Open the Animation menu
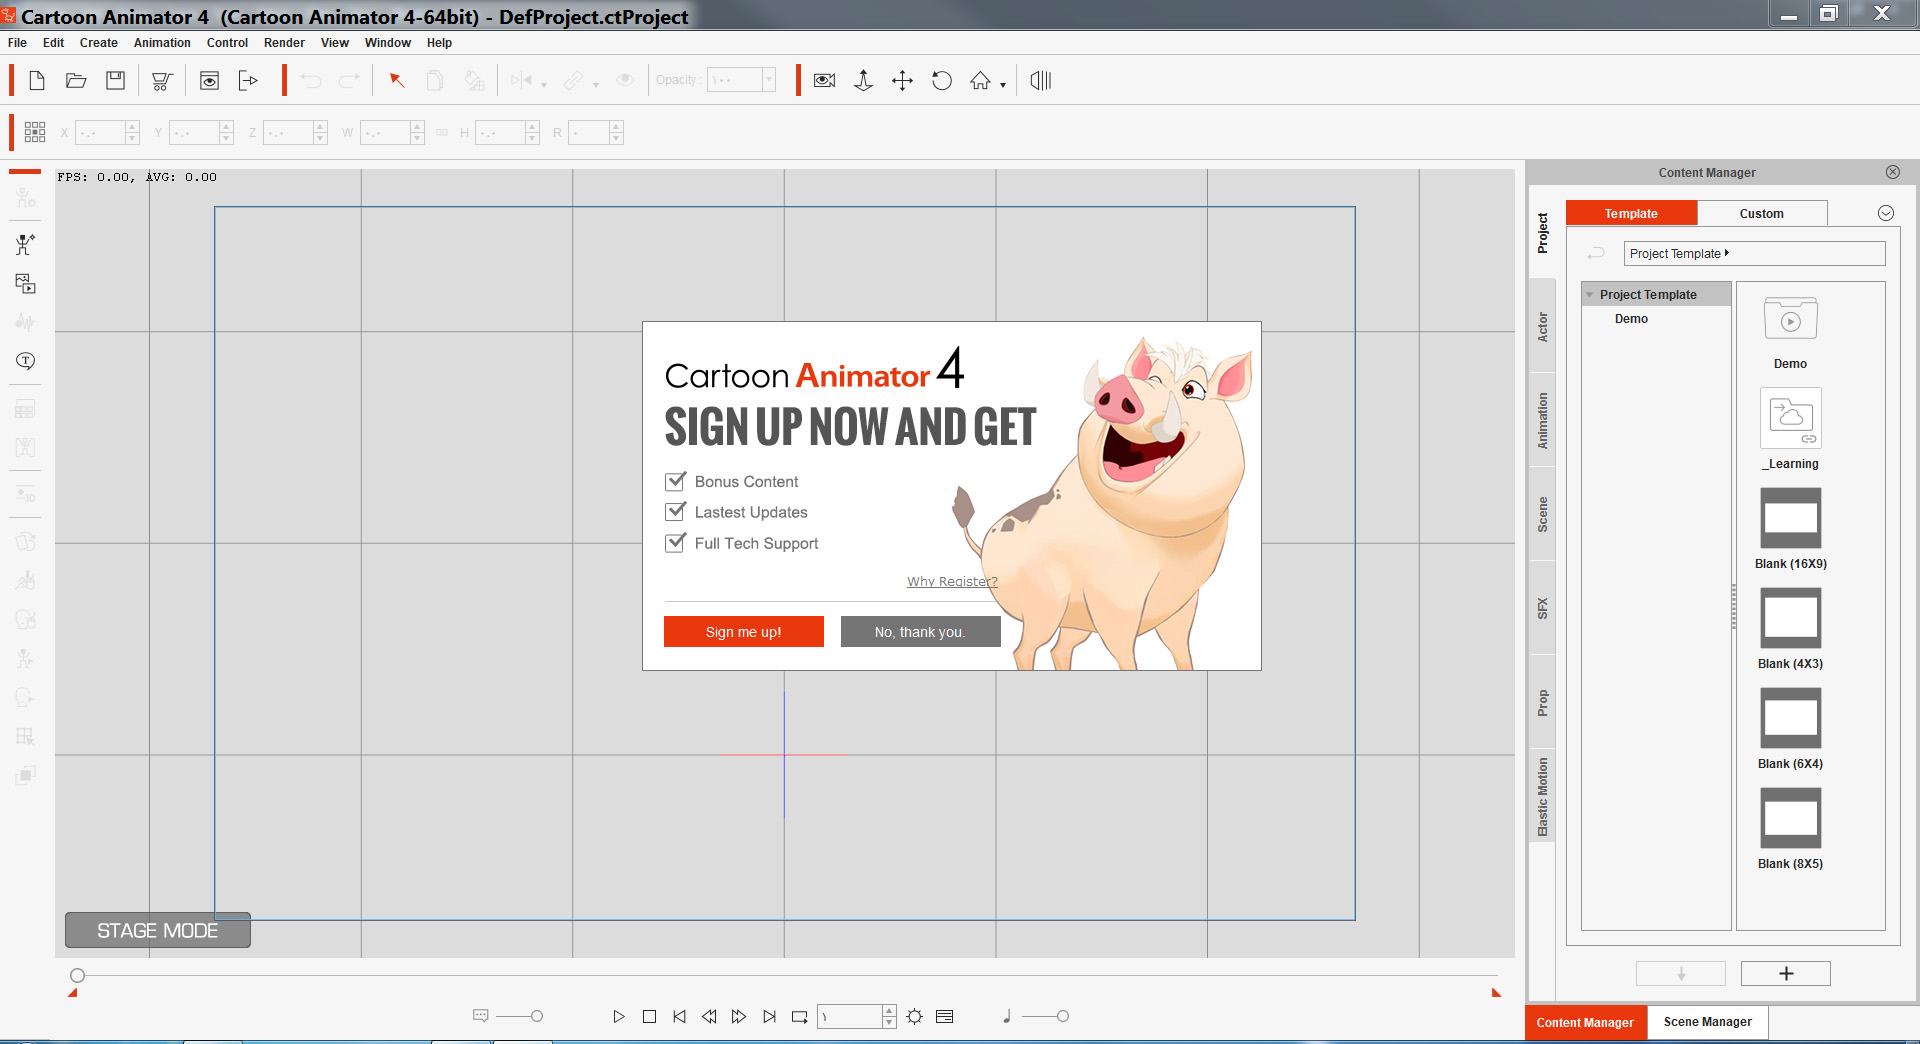1920x1044 pixels. tap(162, 43)
